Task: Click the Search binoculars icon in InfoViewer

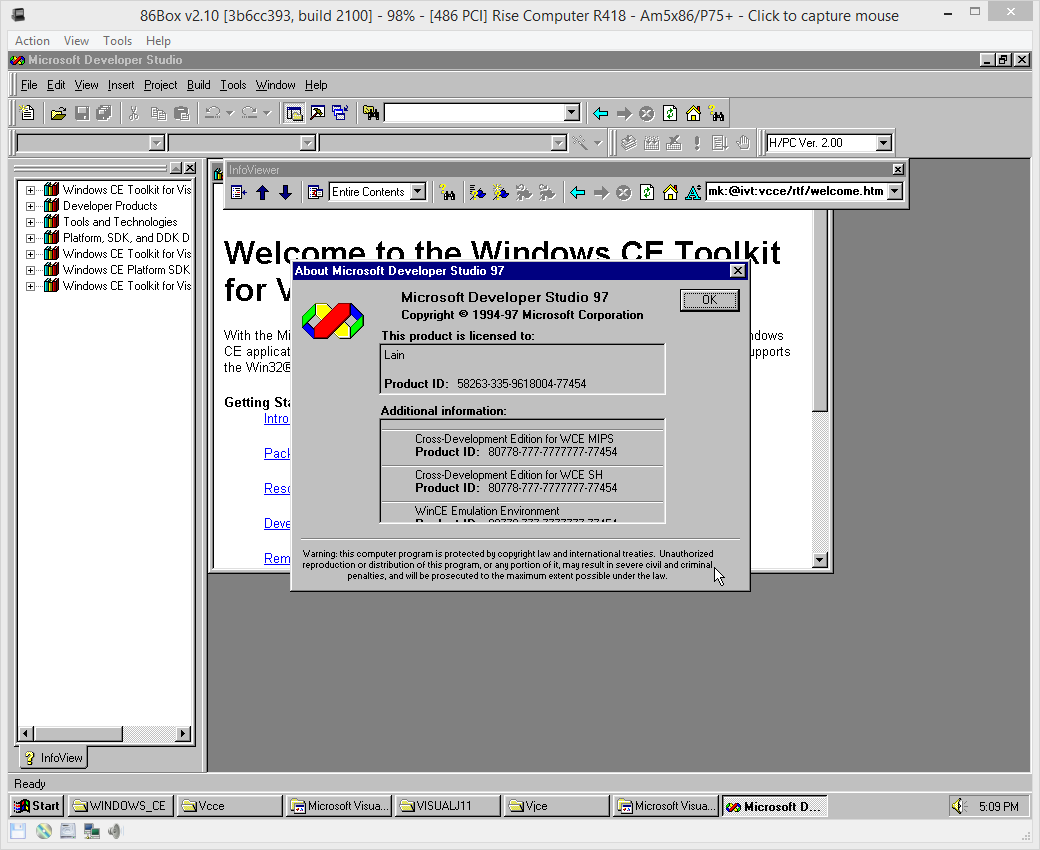Action: pyautogui.click(x=446, y=192)
